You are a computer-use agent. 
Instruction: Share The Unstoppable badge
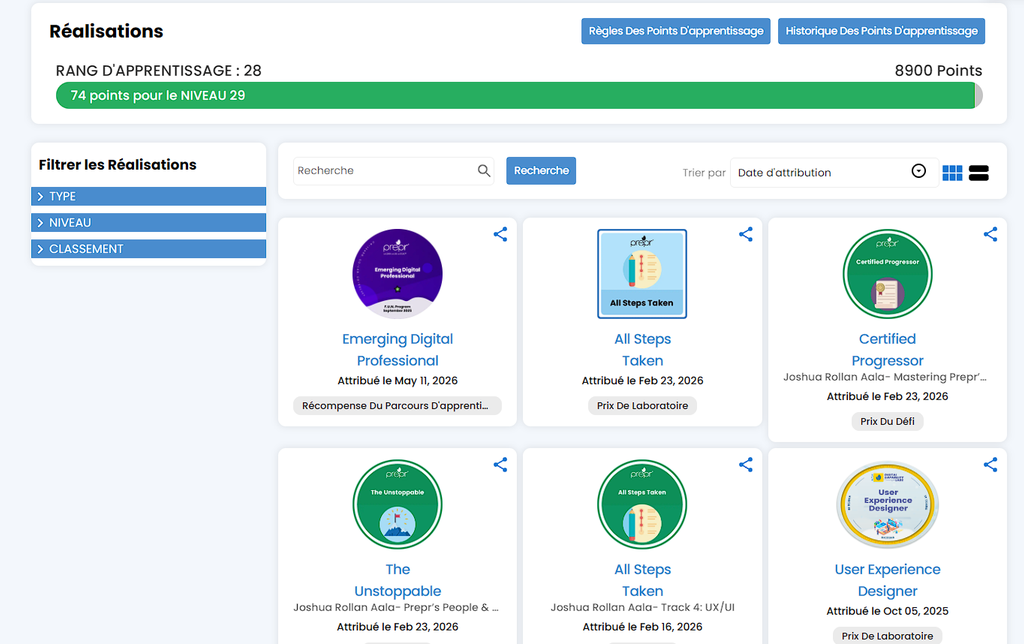tap(500, 465)
